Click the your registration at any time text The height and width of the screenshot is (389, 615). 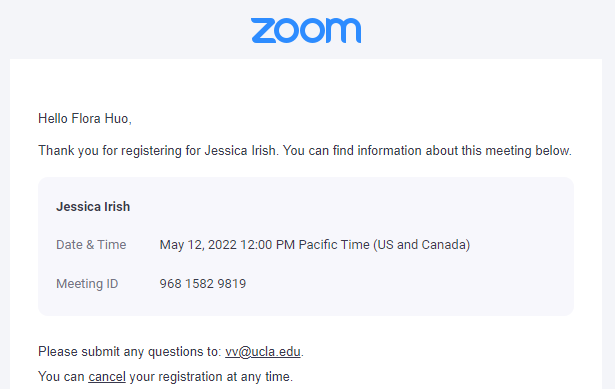tap(211, 376)
